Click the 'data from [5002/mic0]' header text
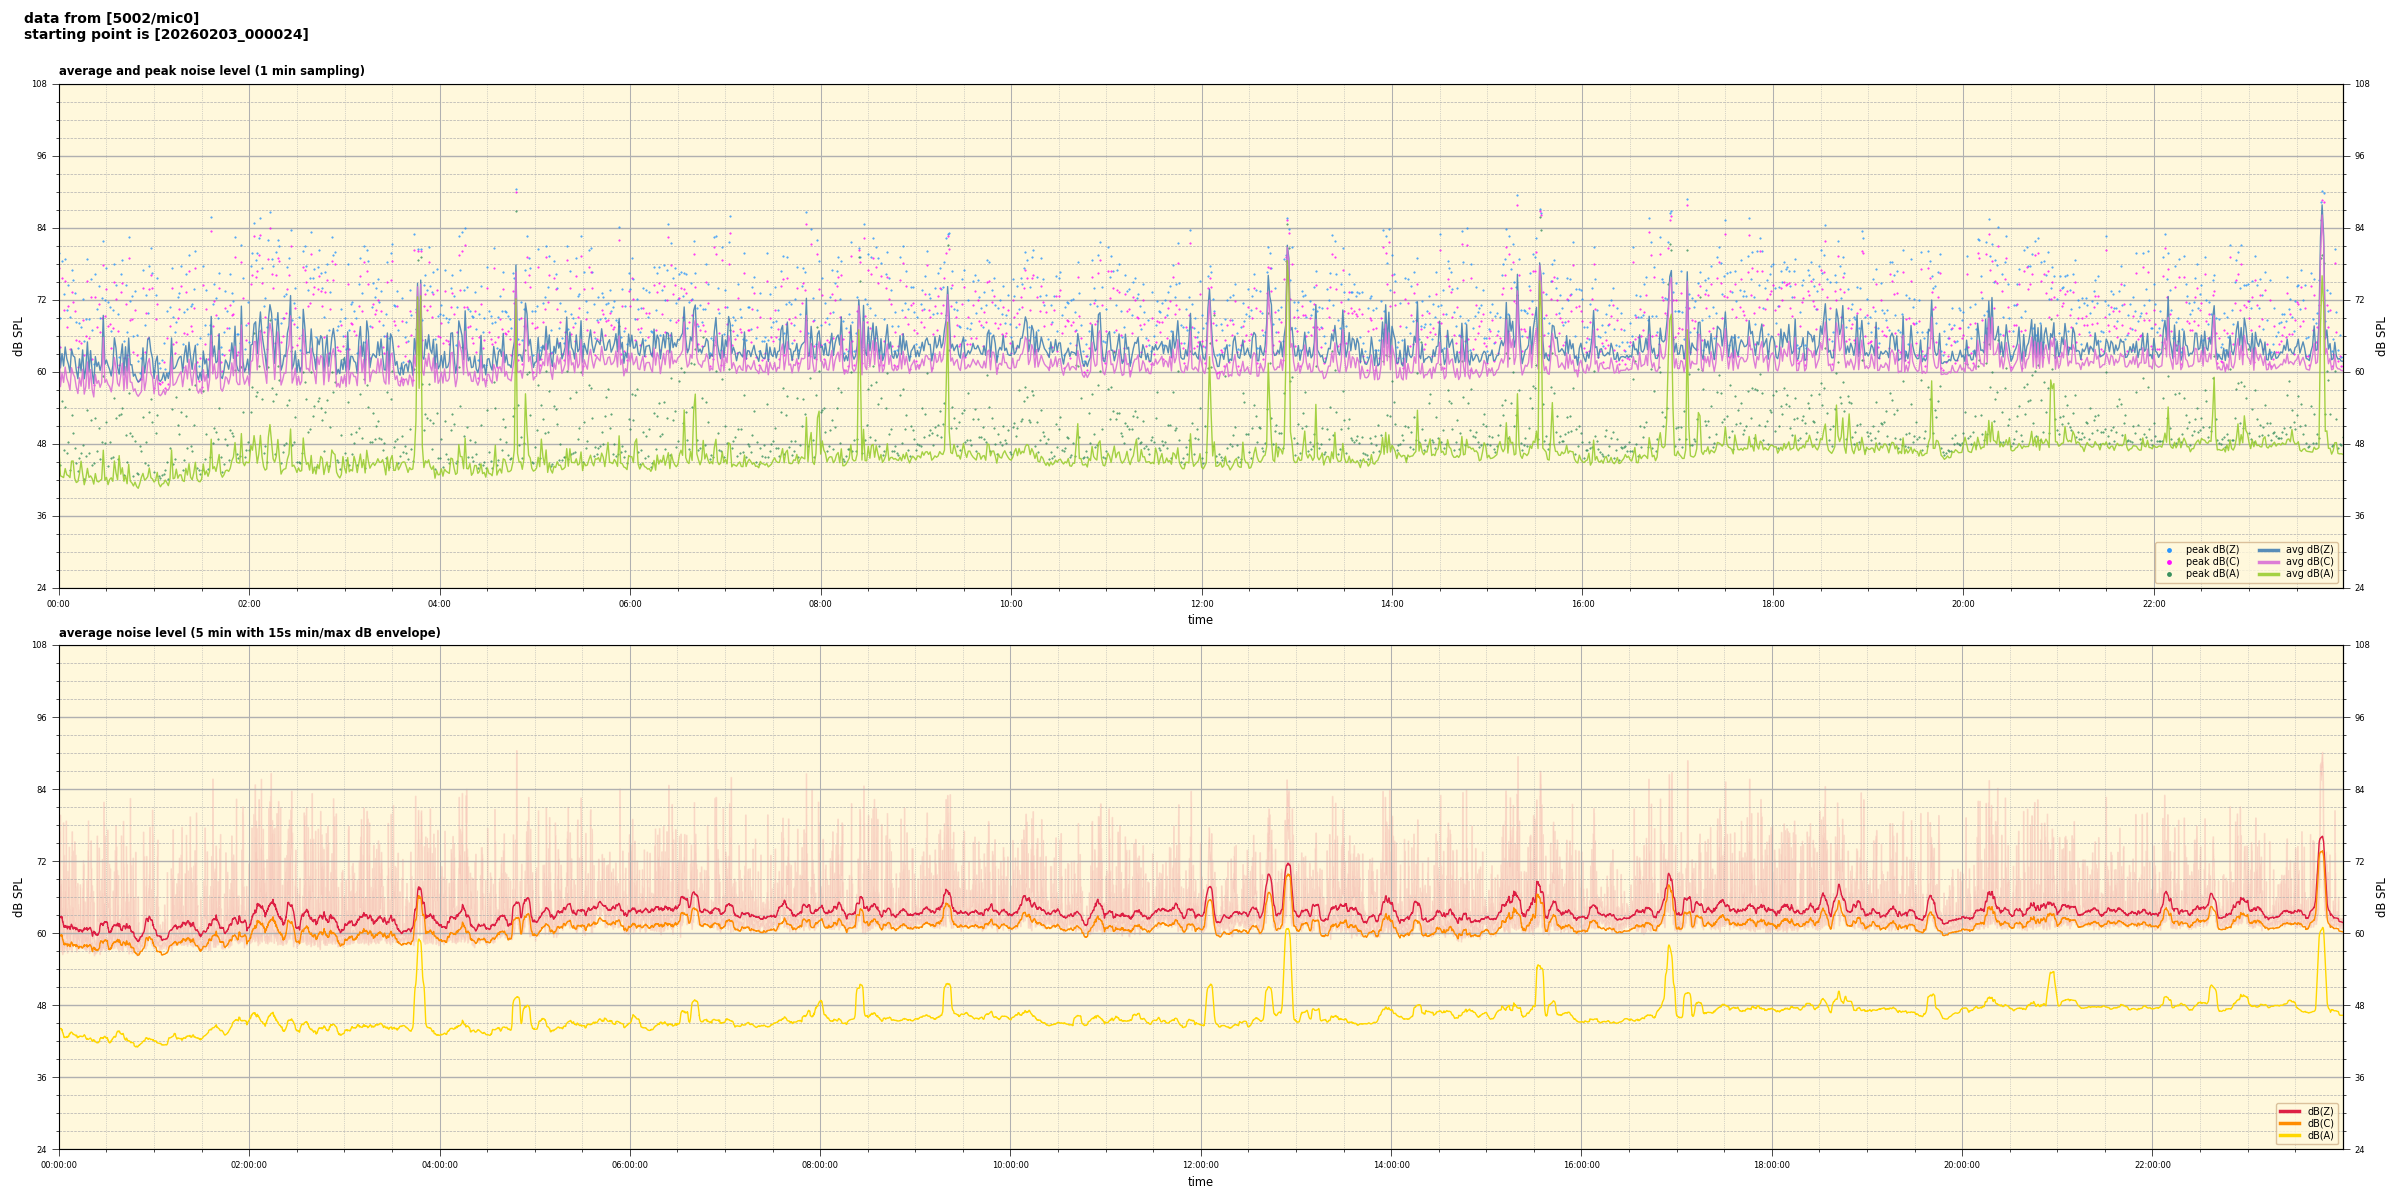 click(111, 18)
